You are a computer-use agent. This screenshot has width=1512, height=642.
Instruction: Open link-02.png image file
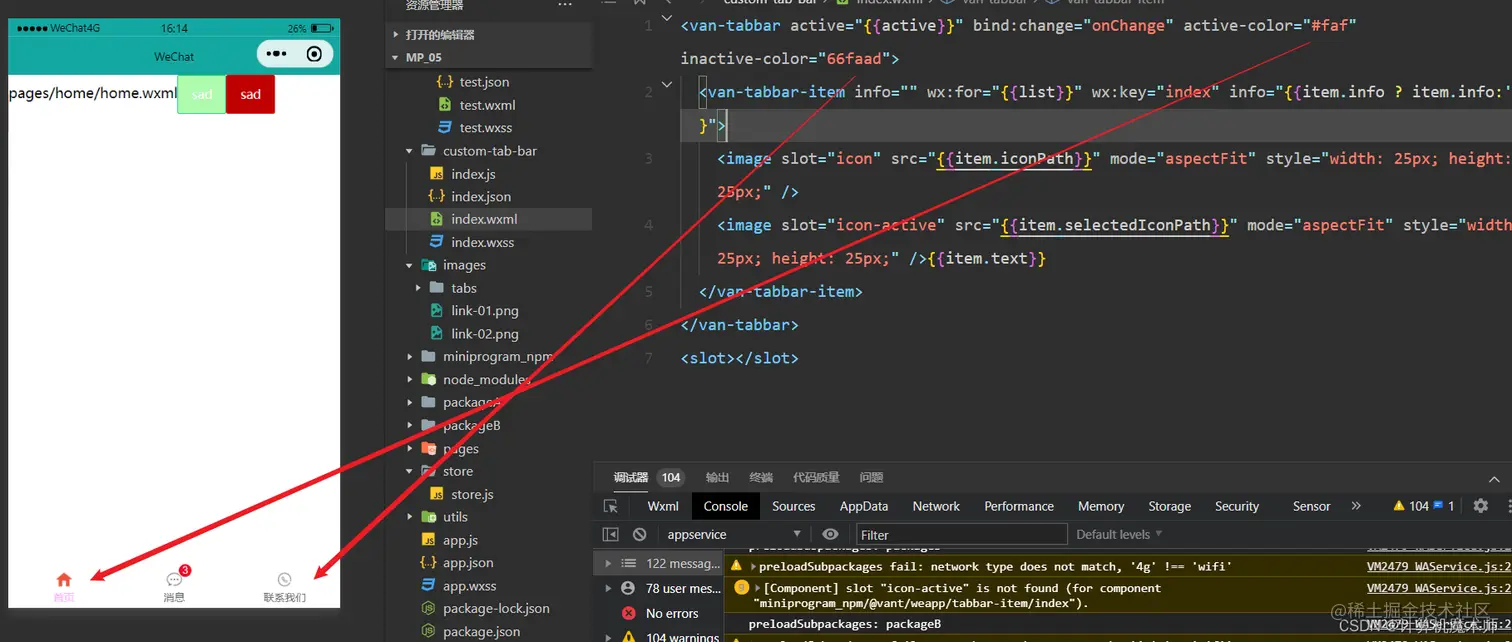[x=485, y=334]
